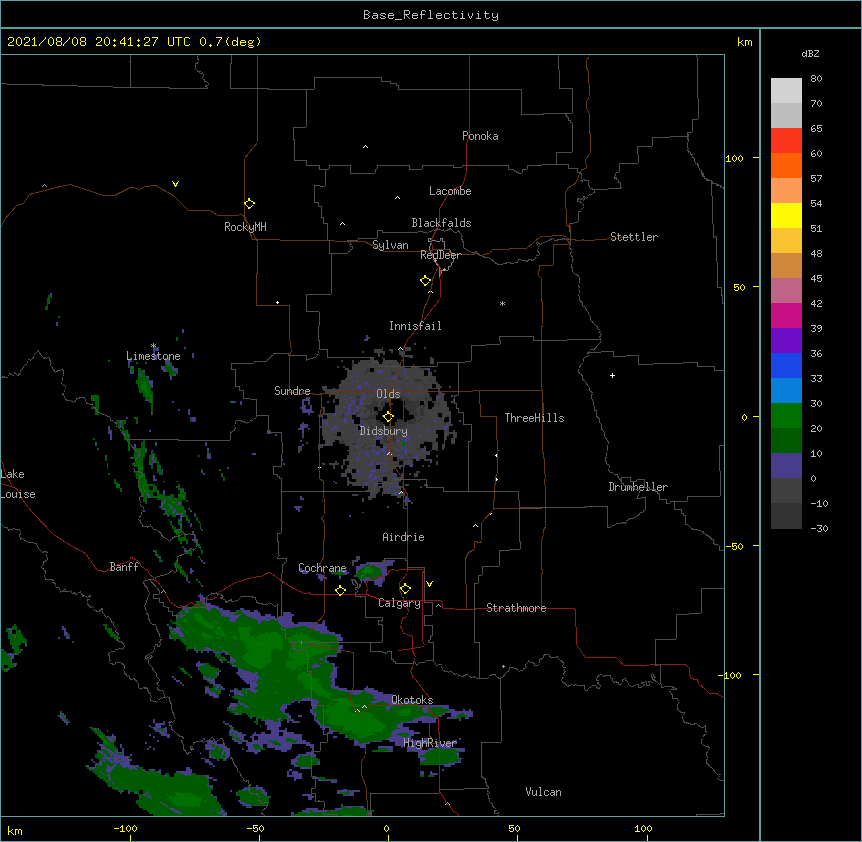Image resolution: width=862 pixels, height=842 pixels.
Task: Select the Olds label
Action: tap(388, 394)
